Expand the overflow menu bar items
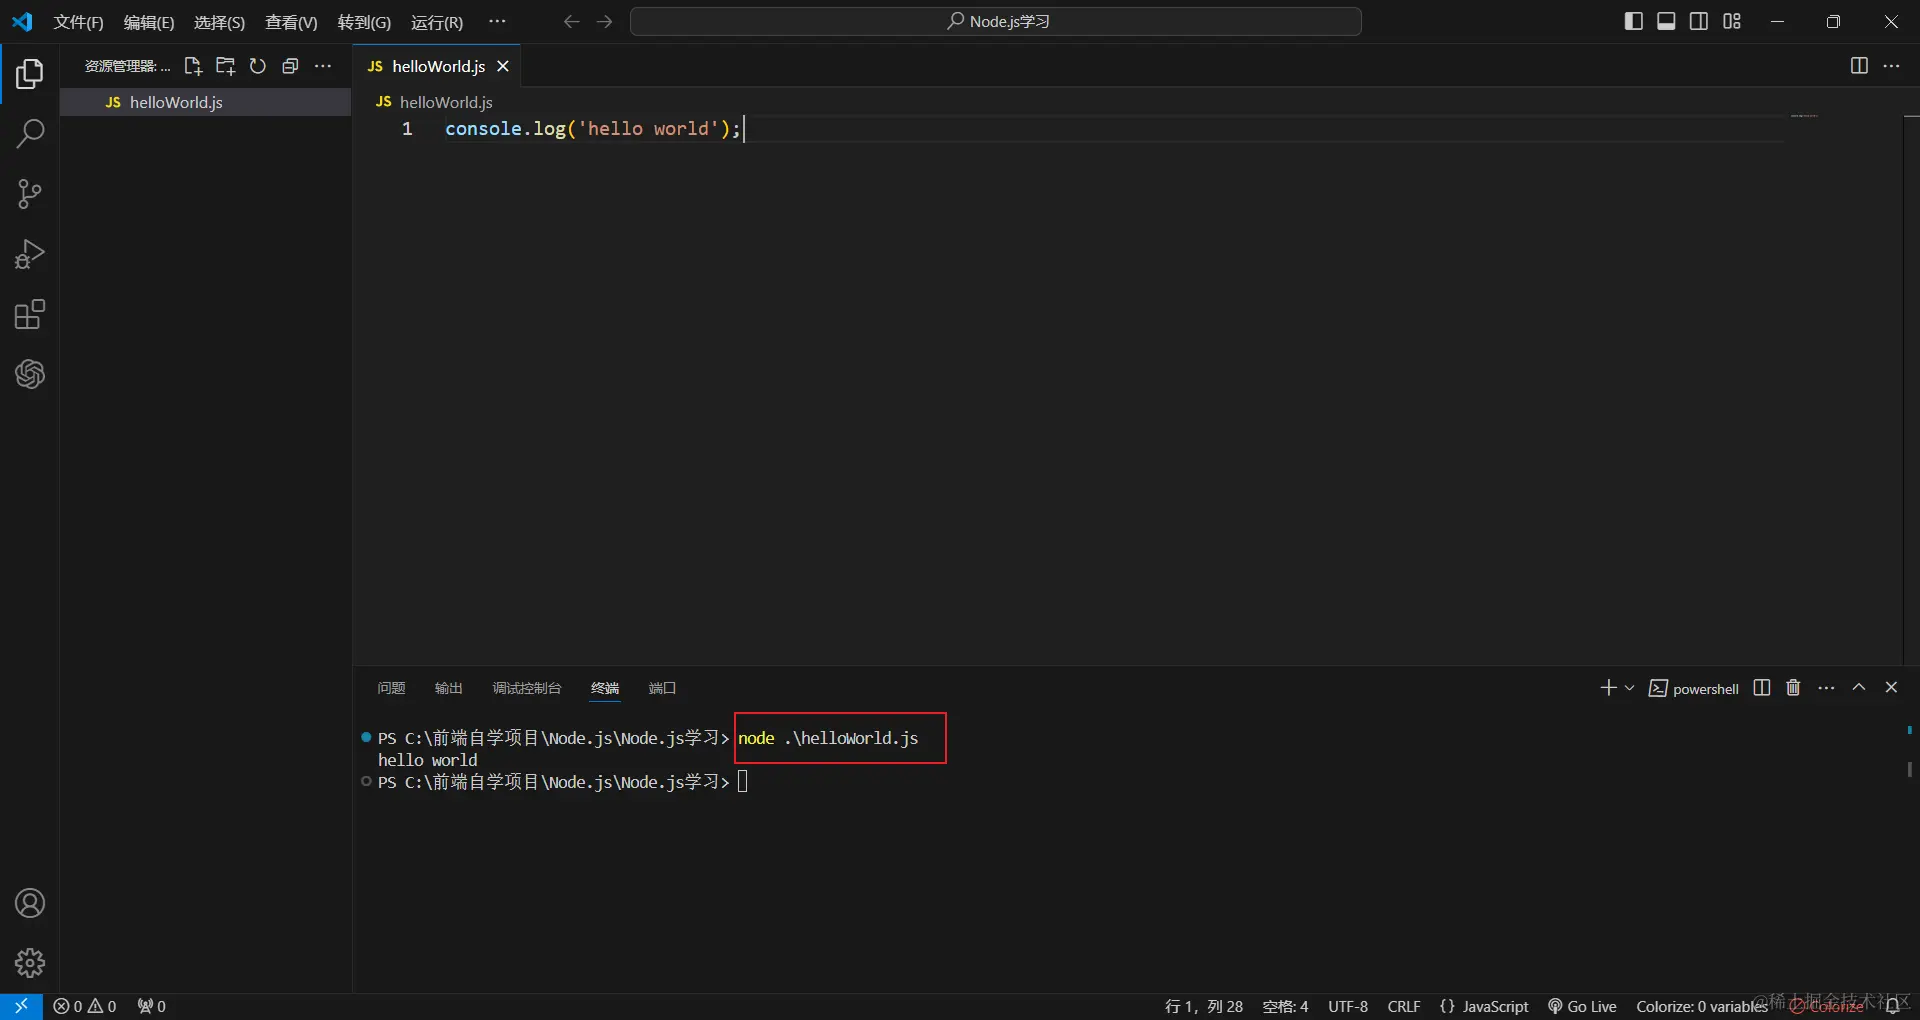1920x1020 pixels. 497,22
